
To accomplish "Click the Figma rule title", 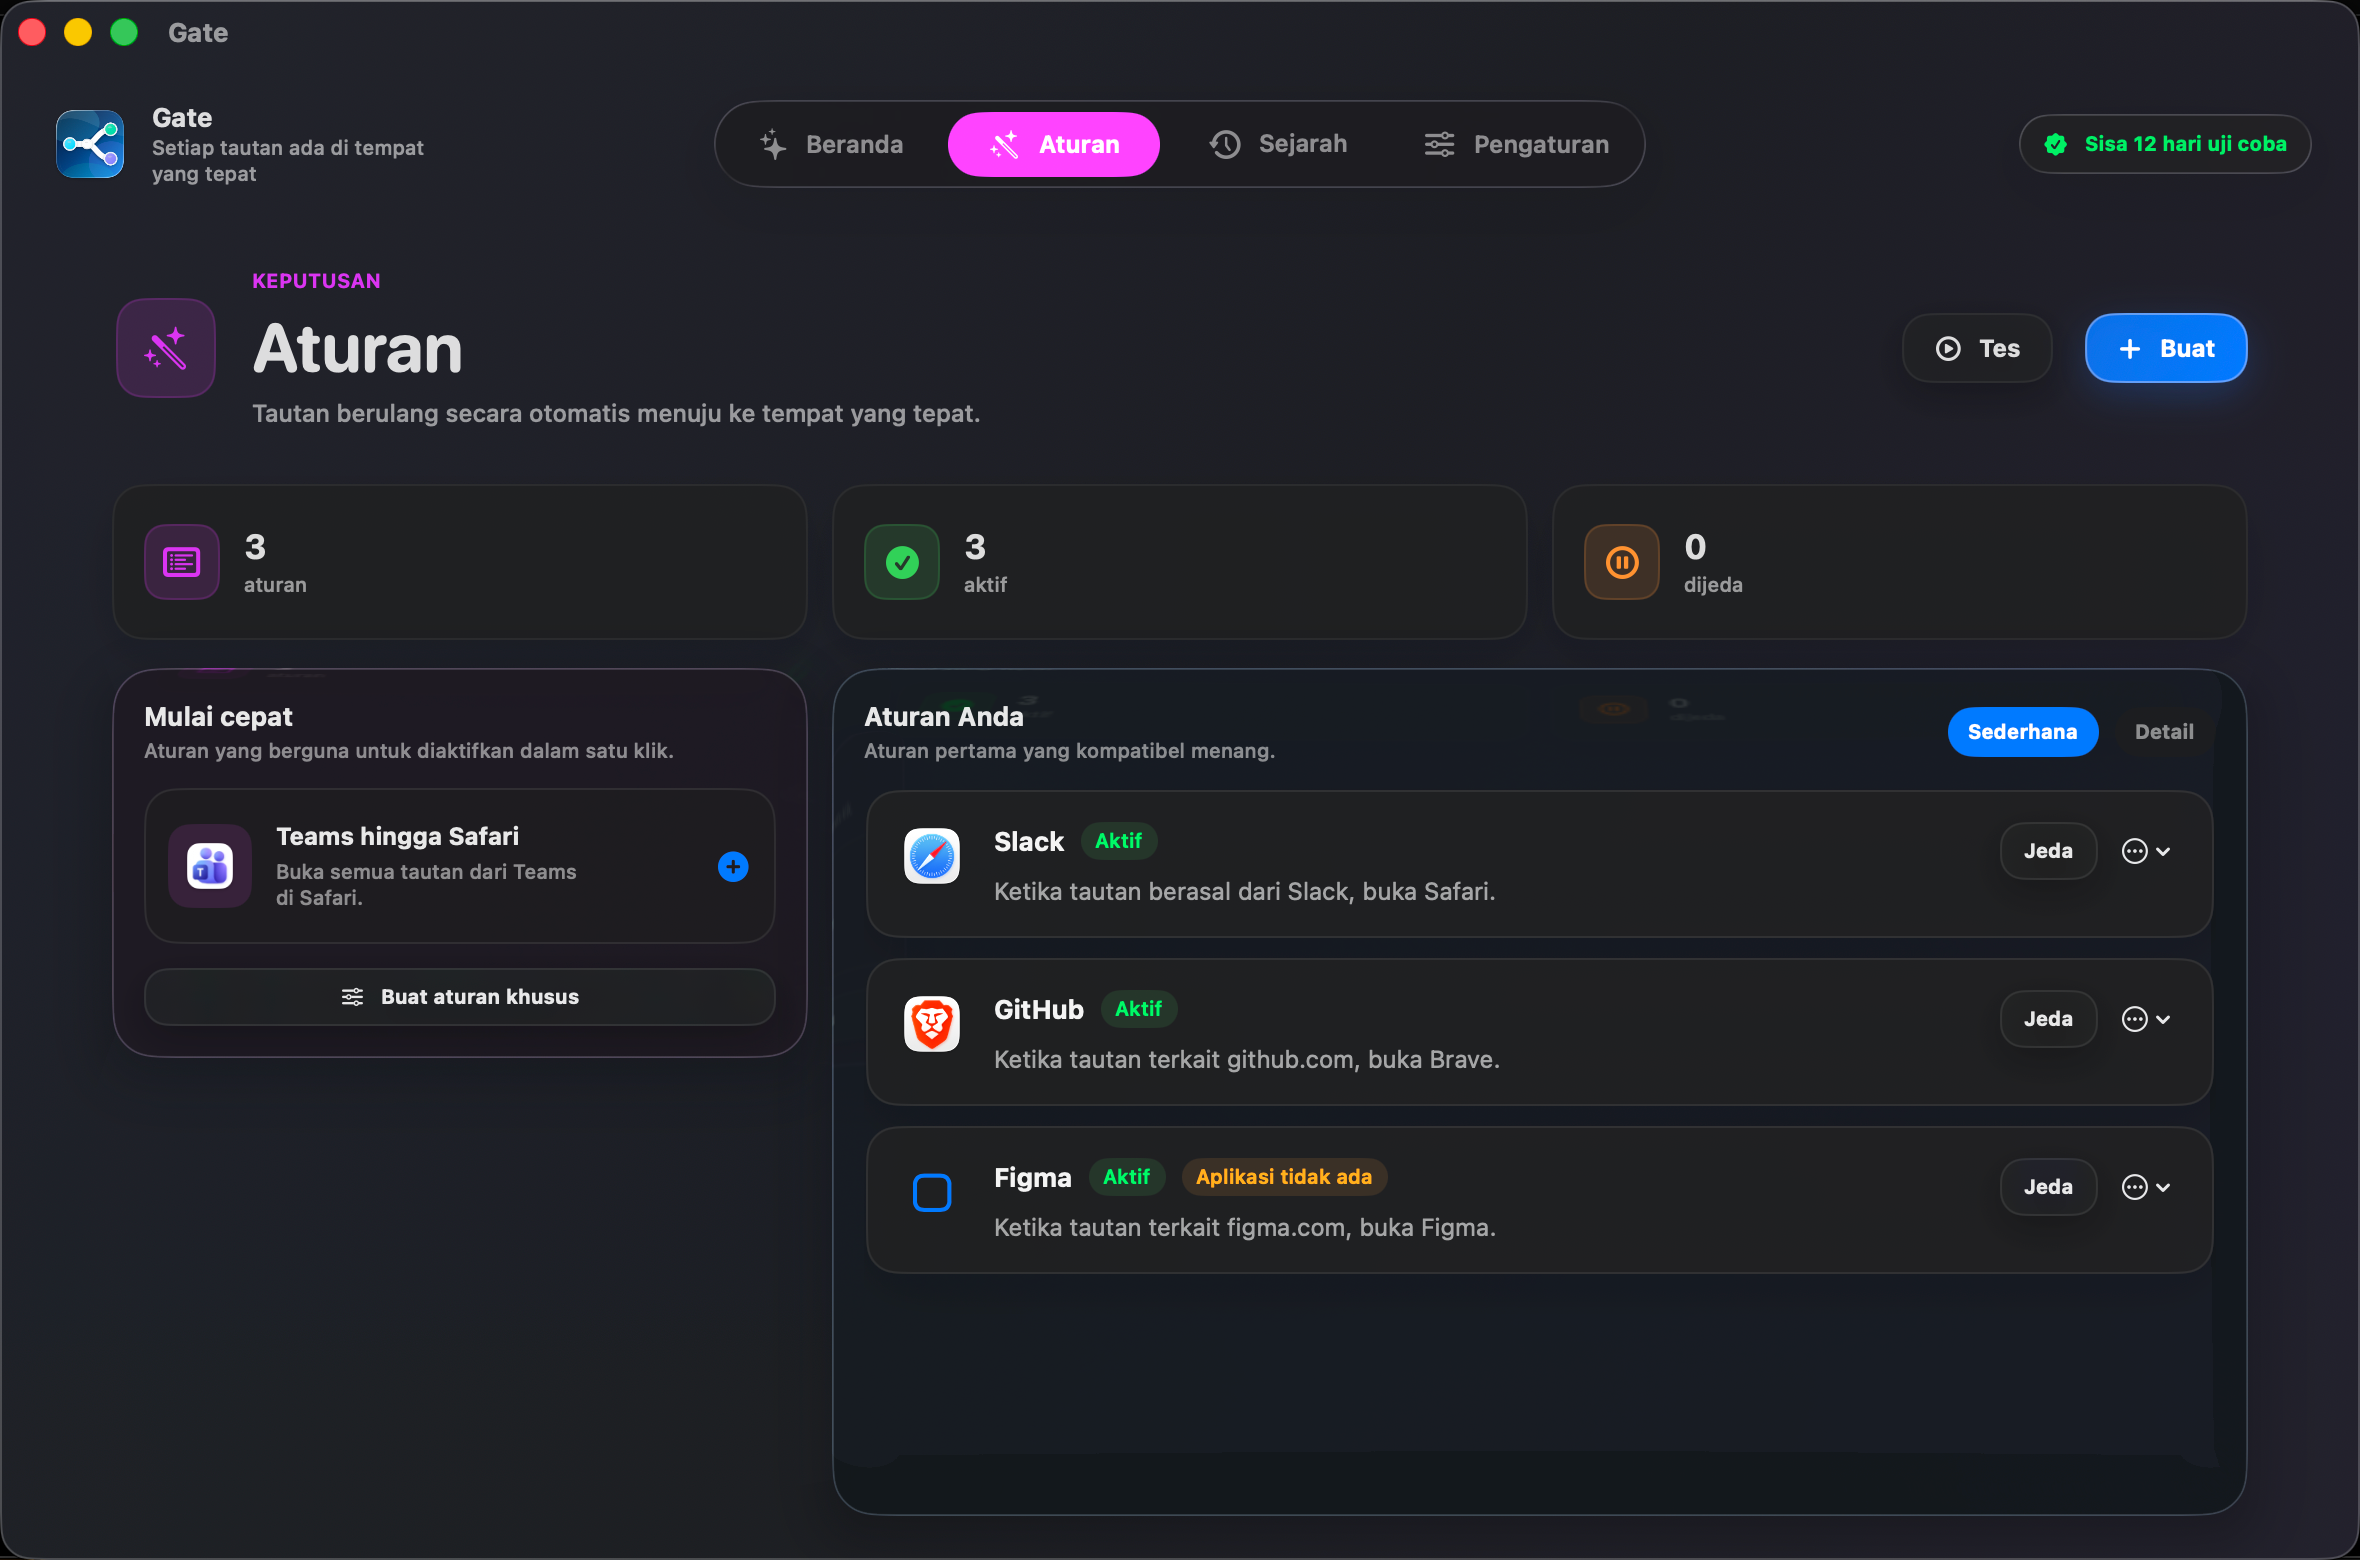I will (1033, 1178).
